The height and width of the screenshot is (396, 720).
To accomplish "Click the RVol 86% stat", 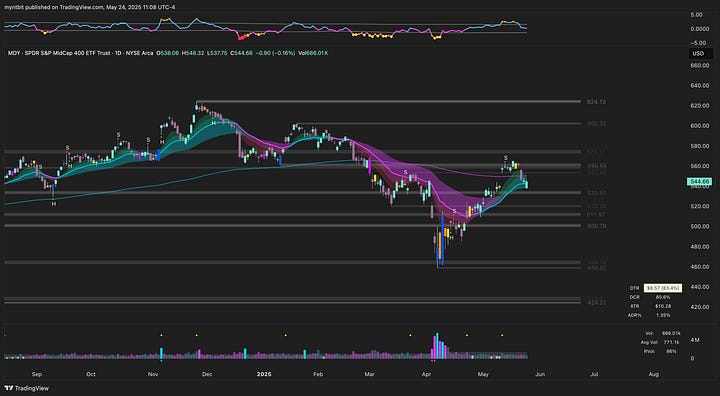I will 660,351.
